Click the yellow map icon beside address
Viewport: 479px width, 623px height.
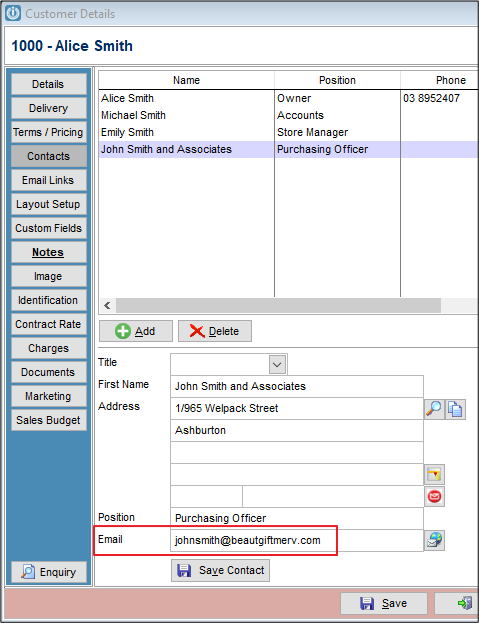point(435,474)
